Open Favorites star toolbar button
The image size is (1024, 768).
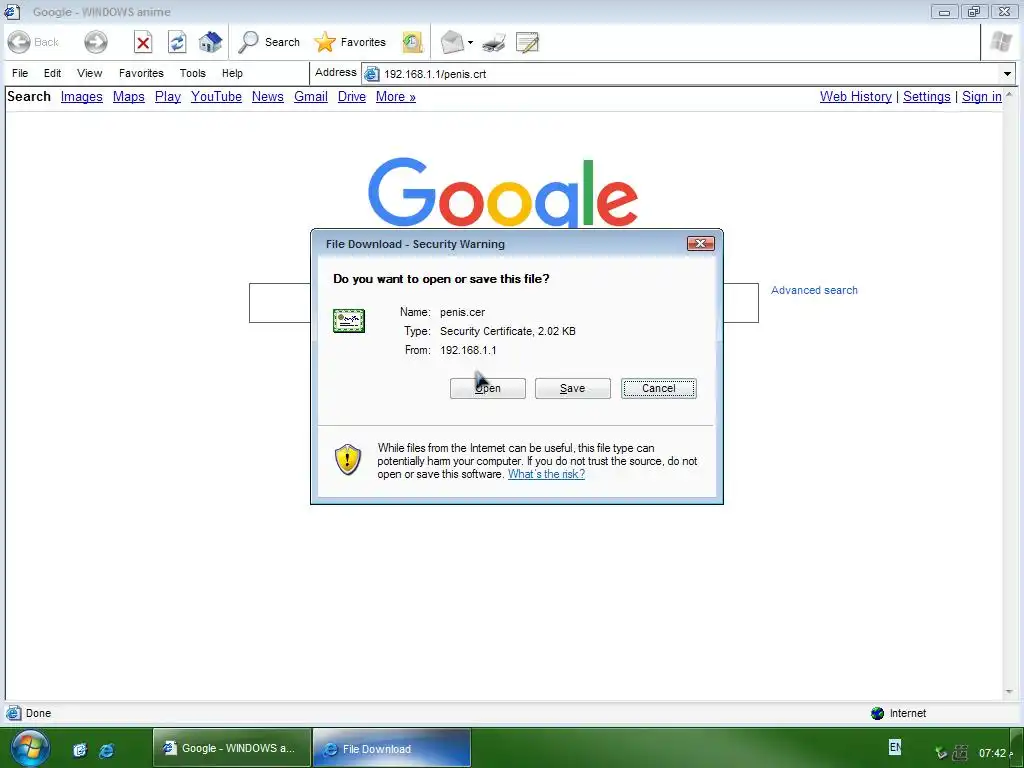[x=349, y=42]
